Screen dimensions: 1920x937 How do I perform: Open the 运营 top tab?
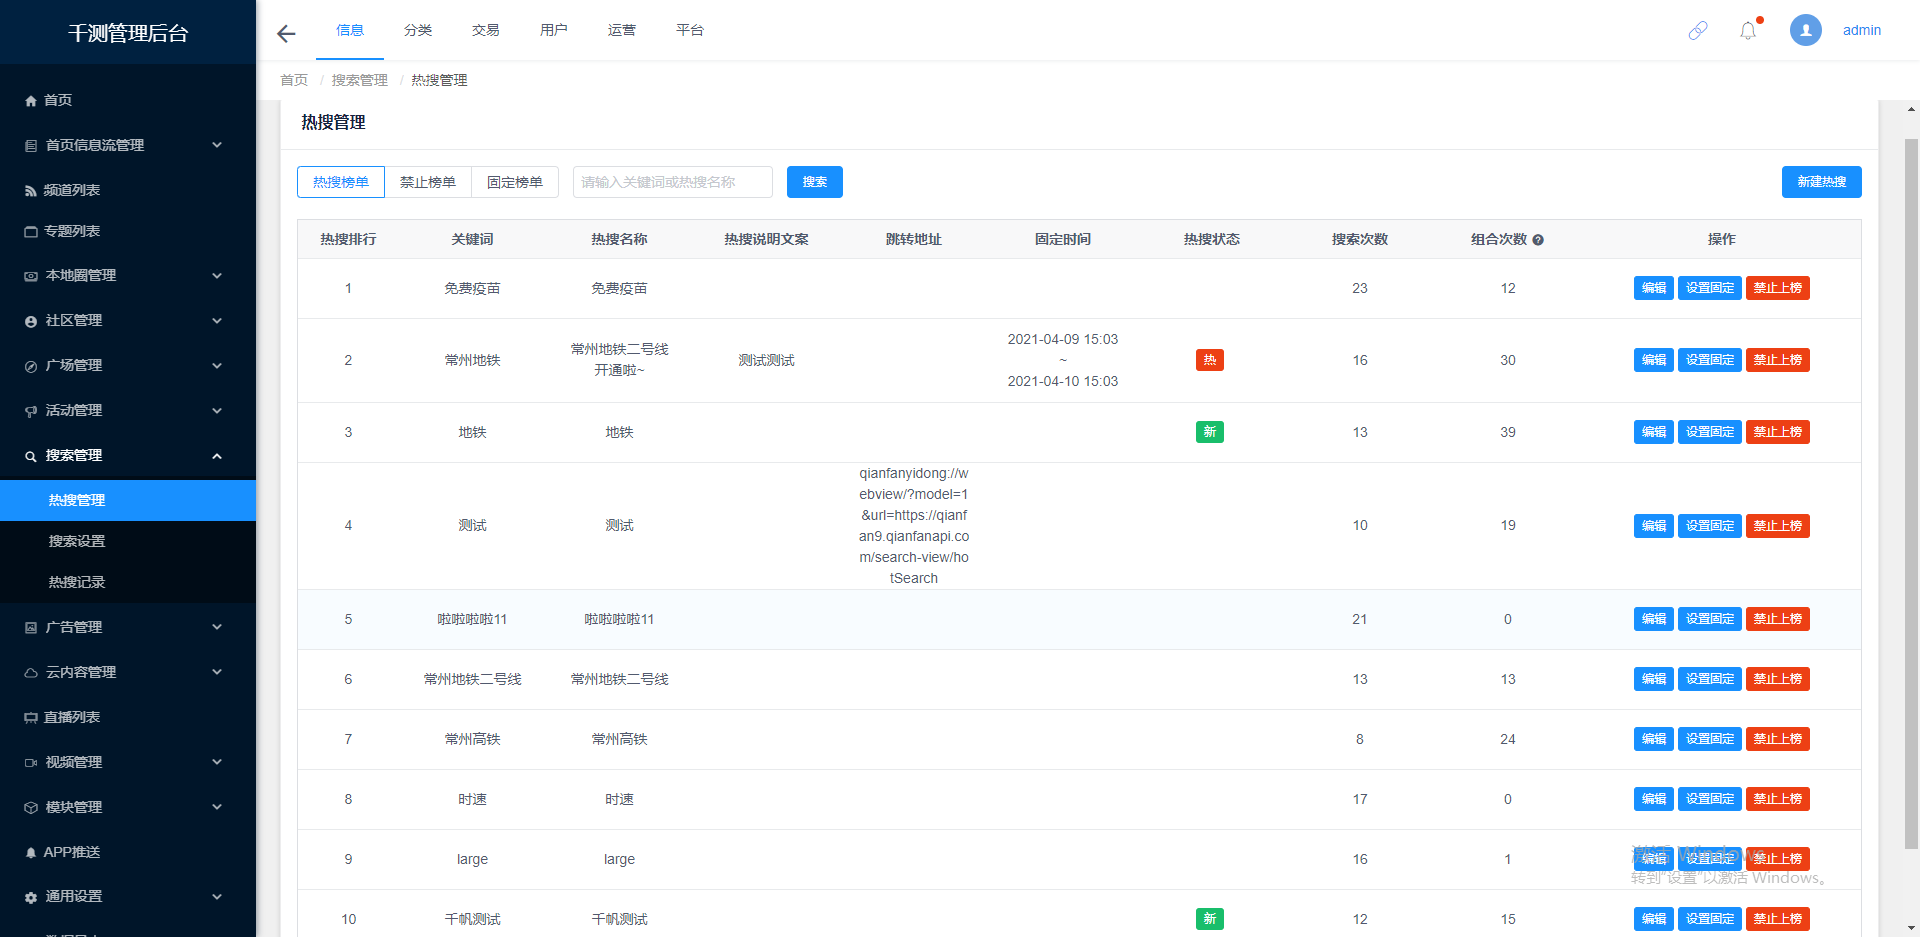click(x=622, y=30)
